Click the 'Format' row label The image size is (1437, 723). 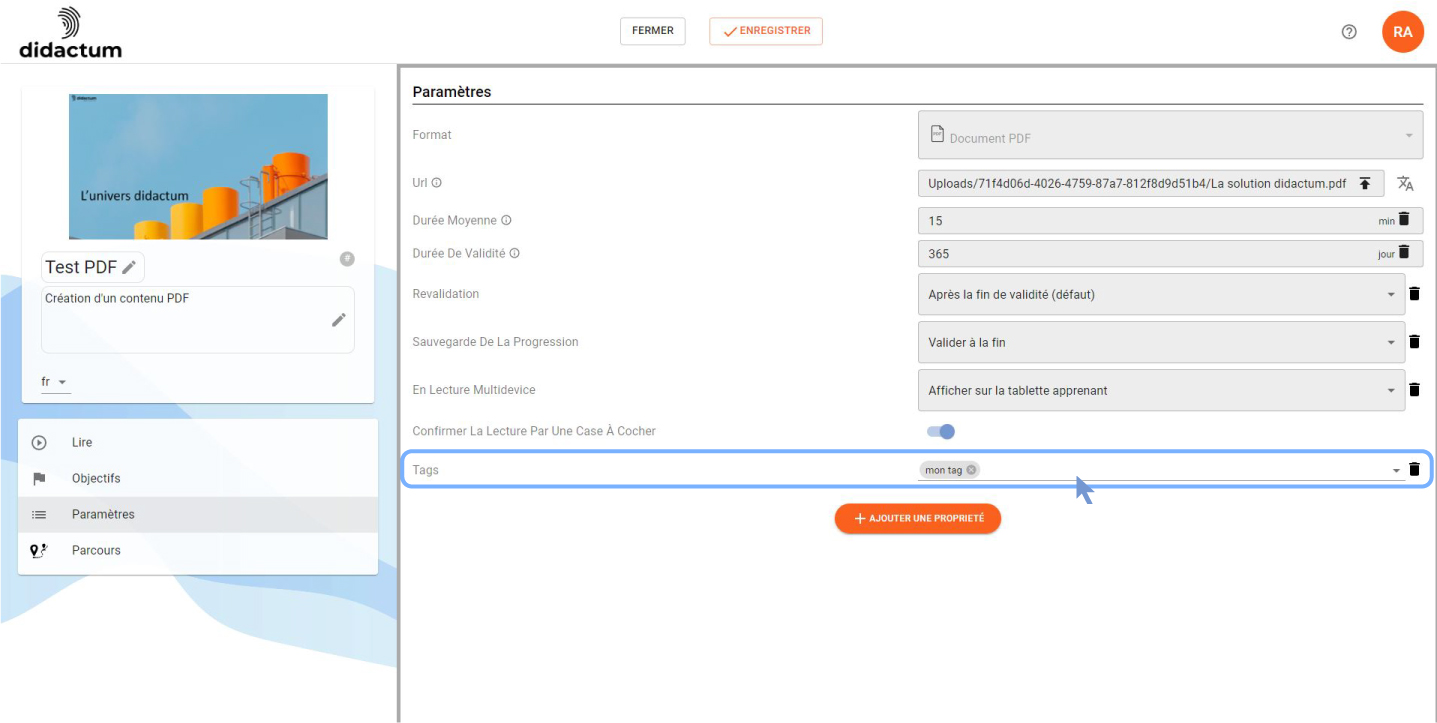click(x=432, y=135)
